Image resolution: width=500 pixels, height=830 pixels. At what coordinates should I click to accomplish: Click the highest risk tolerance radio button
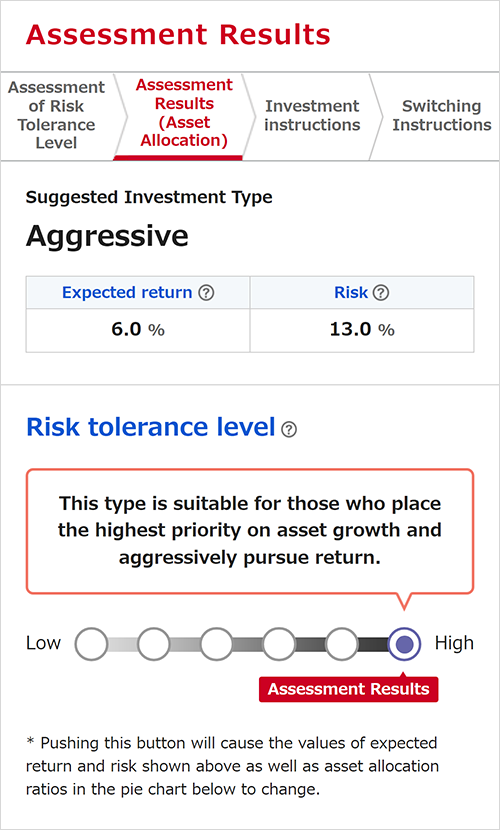pos(404,644)
